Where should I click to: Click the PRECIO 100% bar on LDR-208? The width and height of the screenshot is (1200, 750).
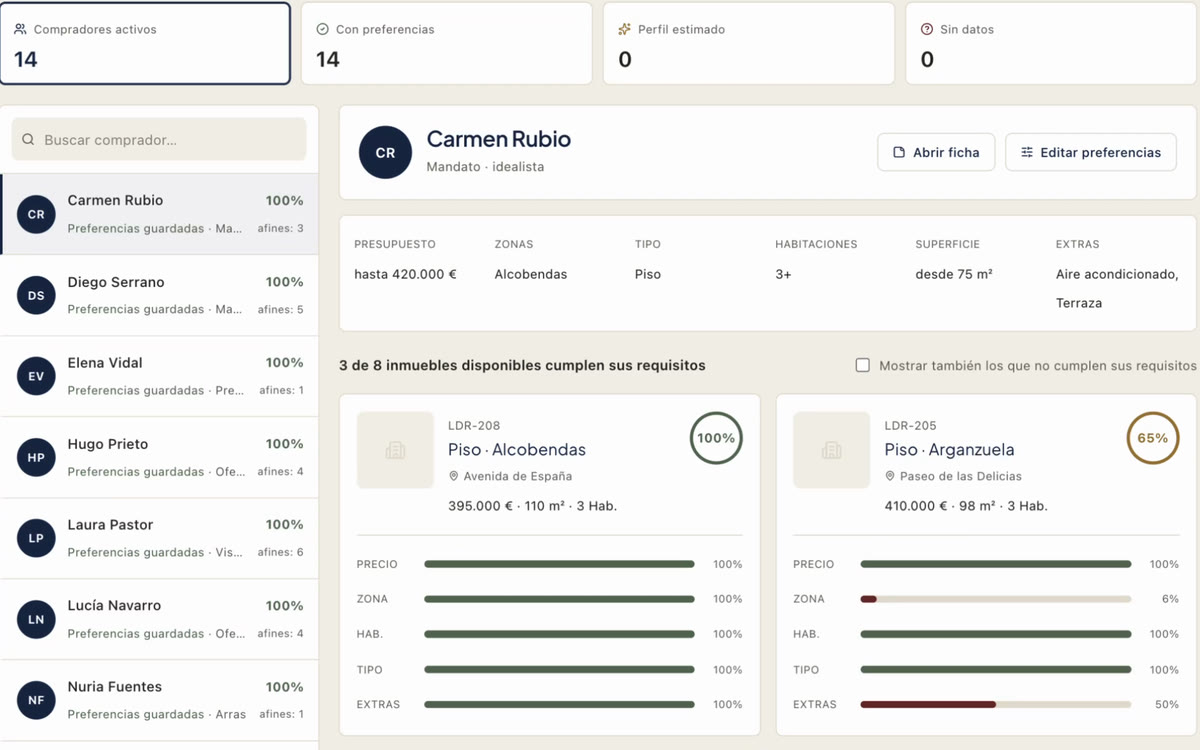[x=559, y=564]
